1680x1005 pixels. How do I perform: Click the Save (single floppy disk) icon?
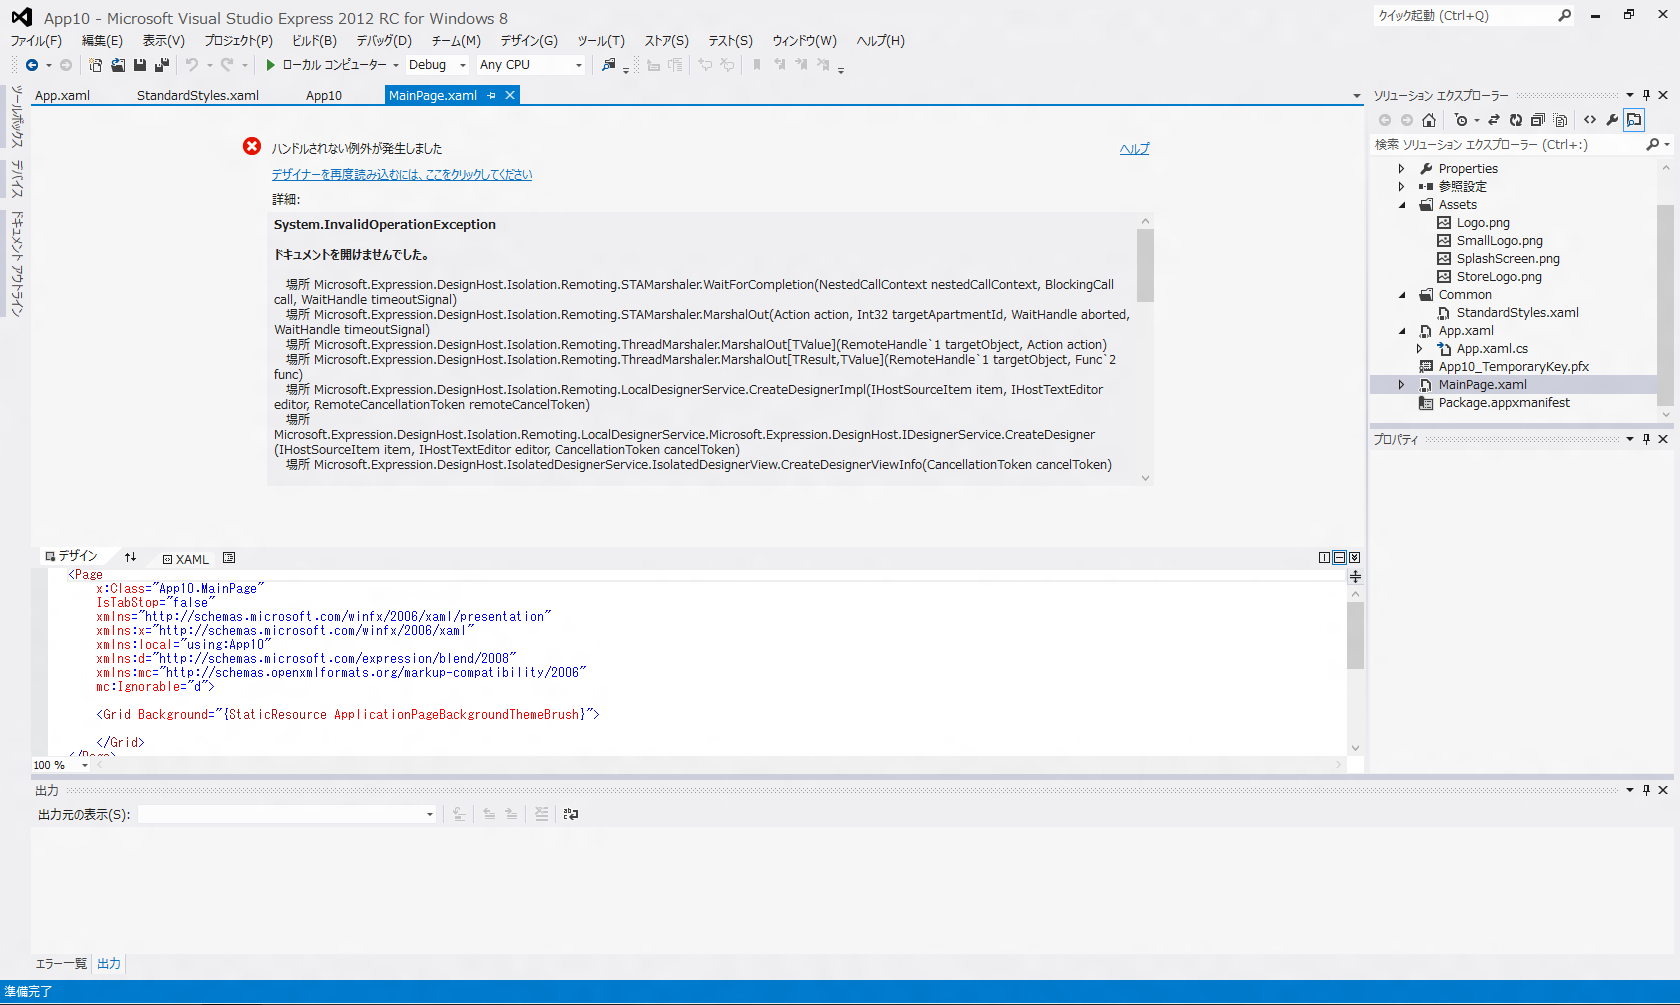click(x=140, y=65)
